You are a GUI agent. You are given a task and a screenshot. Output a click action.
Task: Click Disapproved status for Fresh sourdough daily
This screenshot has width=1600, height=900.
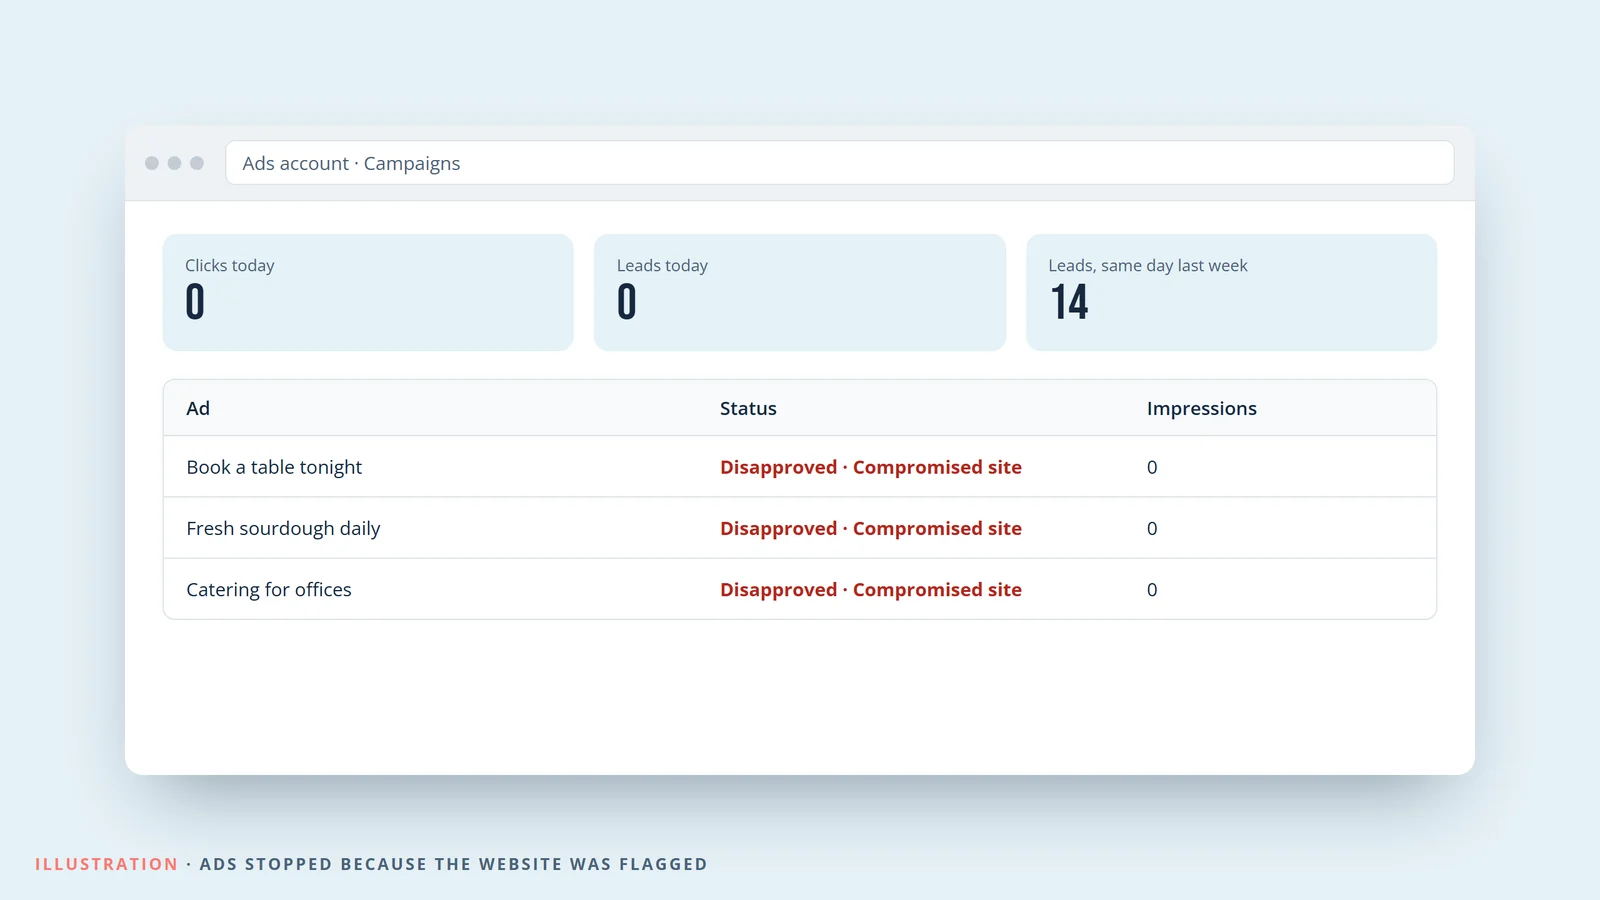(x=871, y=528)
